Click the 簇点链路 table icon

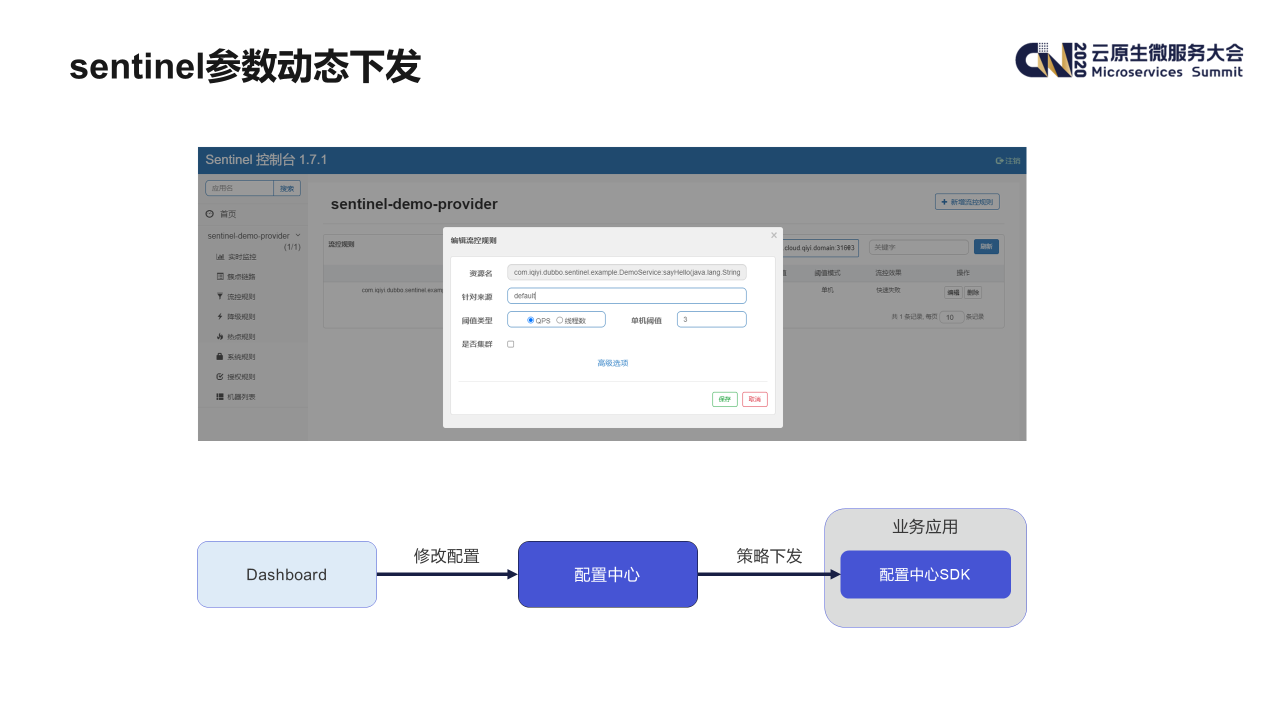220,277
